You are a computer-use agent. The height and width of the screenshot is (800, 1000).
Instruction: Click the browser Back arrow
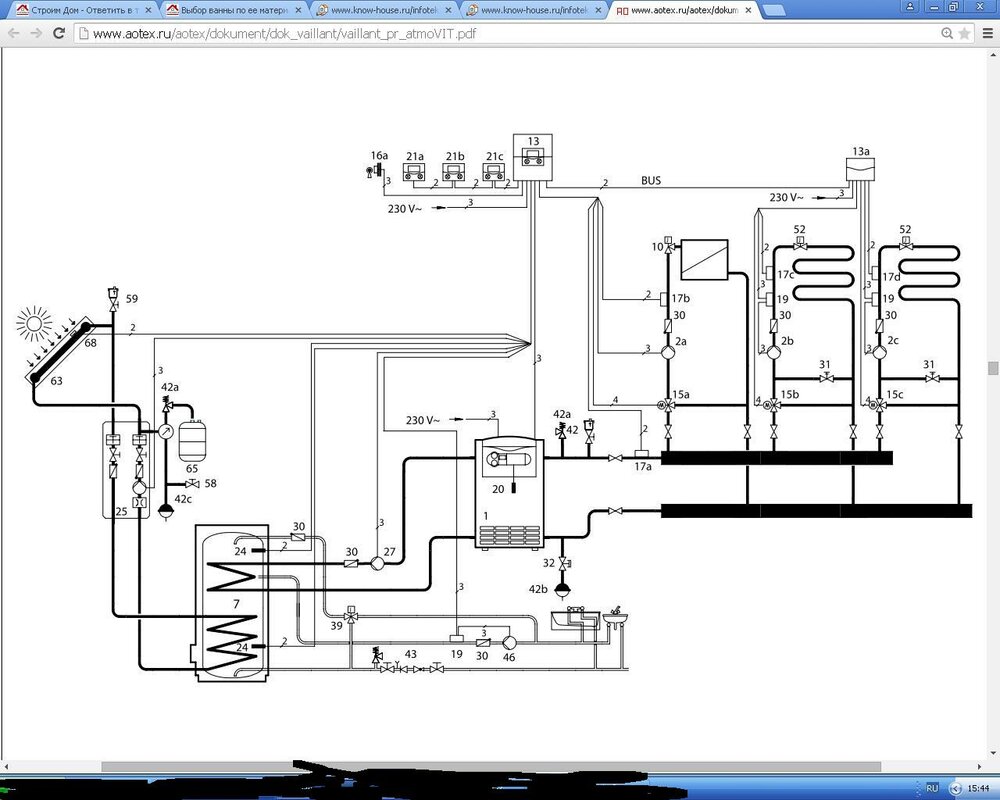(x=12, y=33)
